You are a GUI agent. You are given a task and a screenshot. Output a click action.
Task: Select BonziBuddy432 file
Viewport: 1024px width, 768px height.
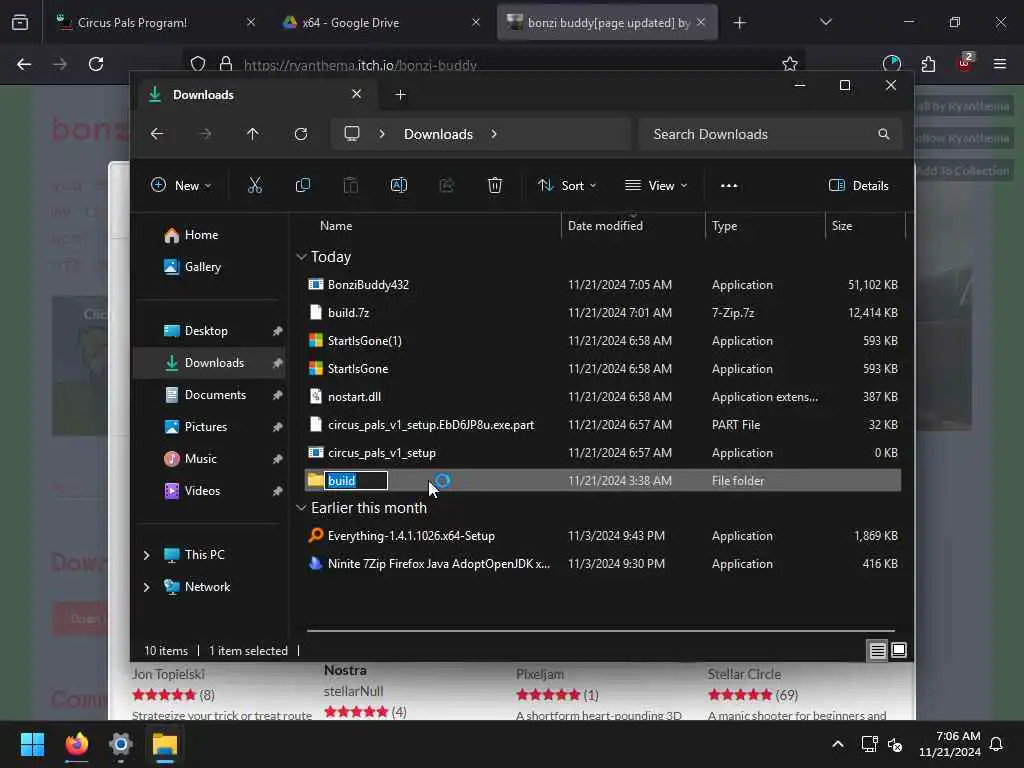point(603,285)
